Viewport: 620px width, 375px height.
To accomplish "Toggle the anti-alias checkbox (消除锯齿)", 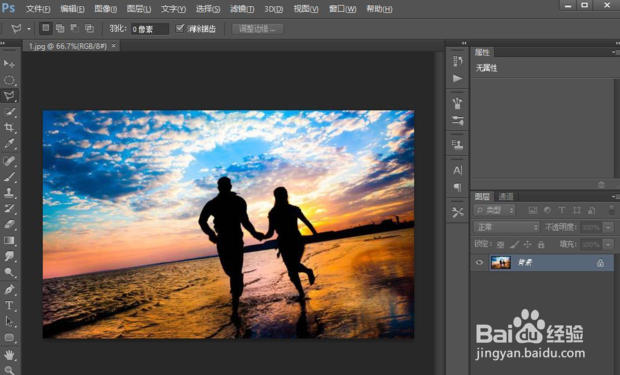I will tap(180, 28).
